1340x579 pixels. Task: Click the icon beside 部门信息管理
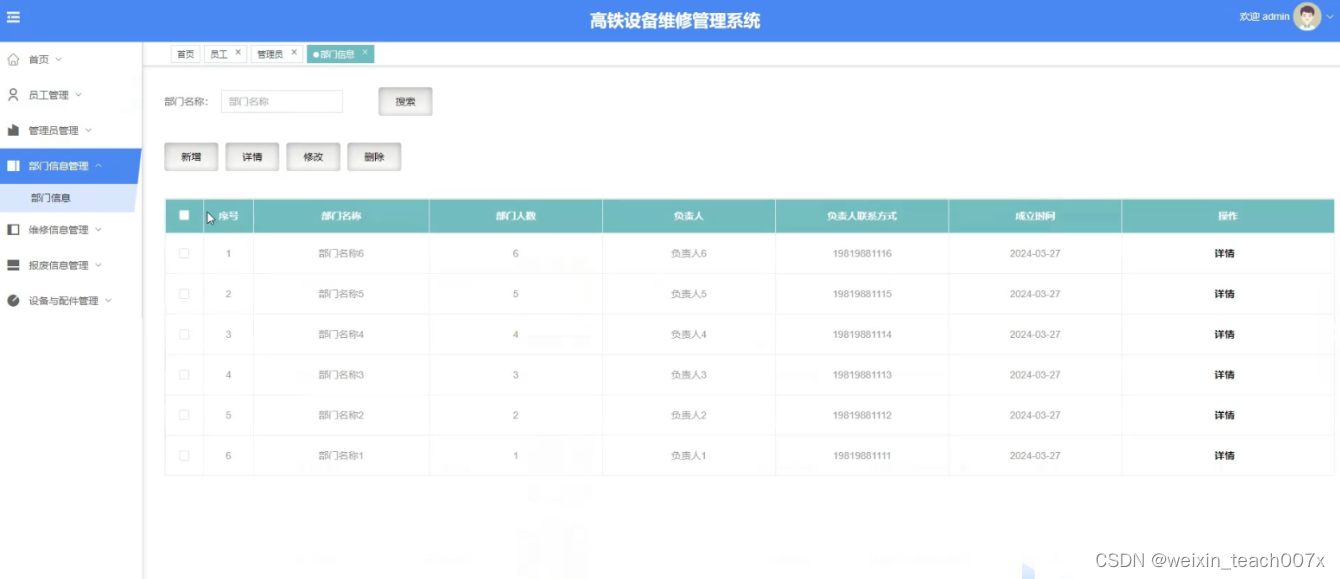pos(13,166)
